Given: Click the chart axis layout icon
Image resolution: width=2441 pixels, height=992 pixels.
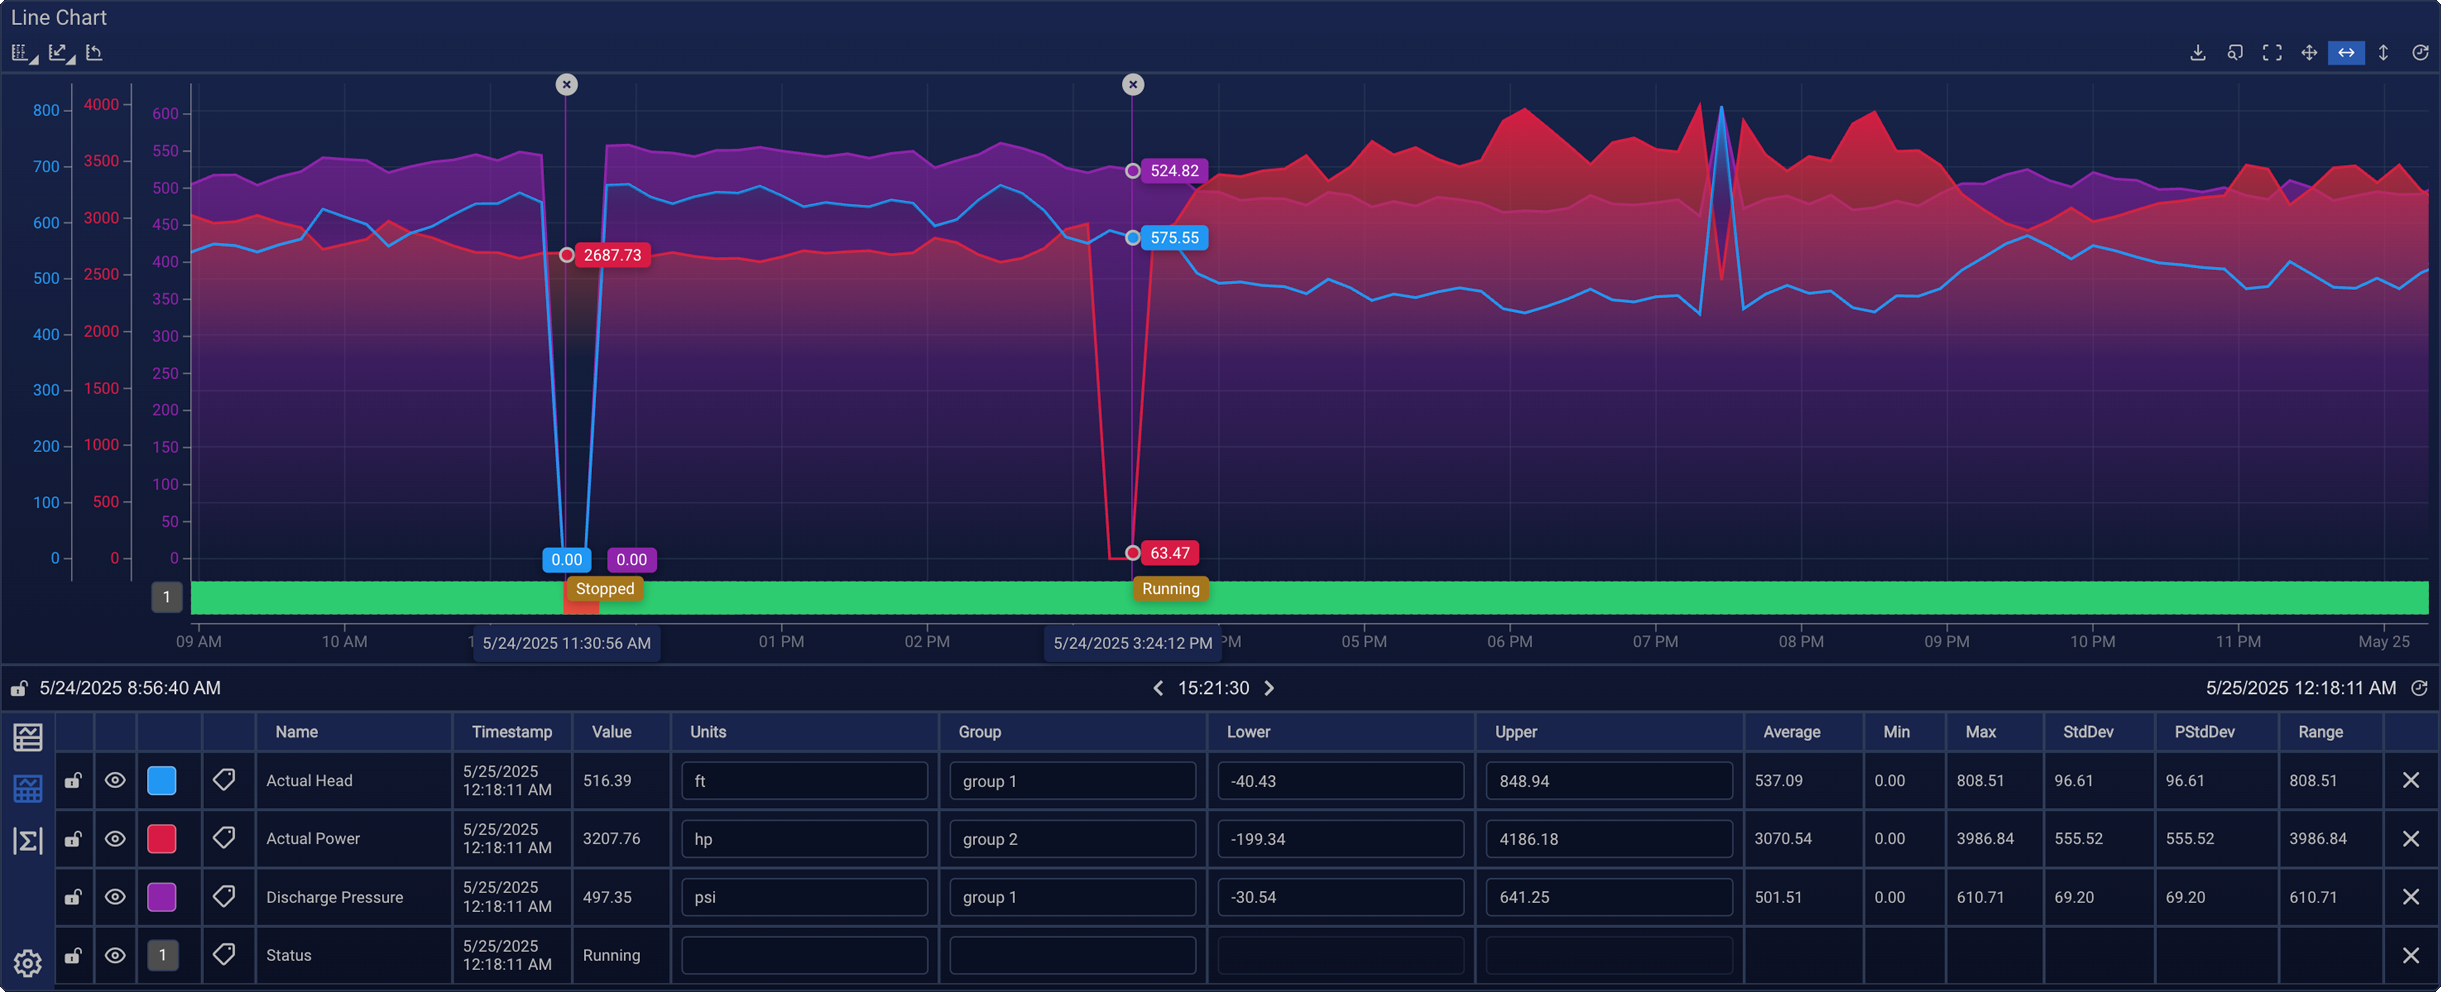Looking at the screenshot, I should (95, 53).
